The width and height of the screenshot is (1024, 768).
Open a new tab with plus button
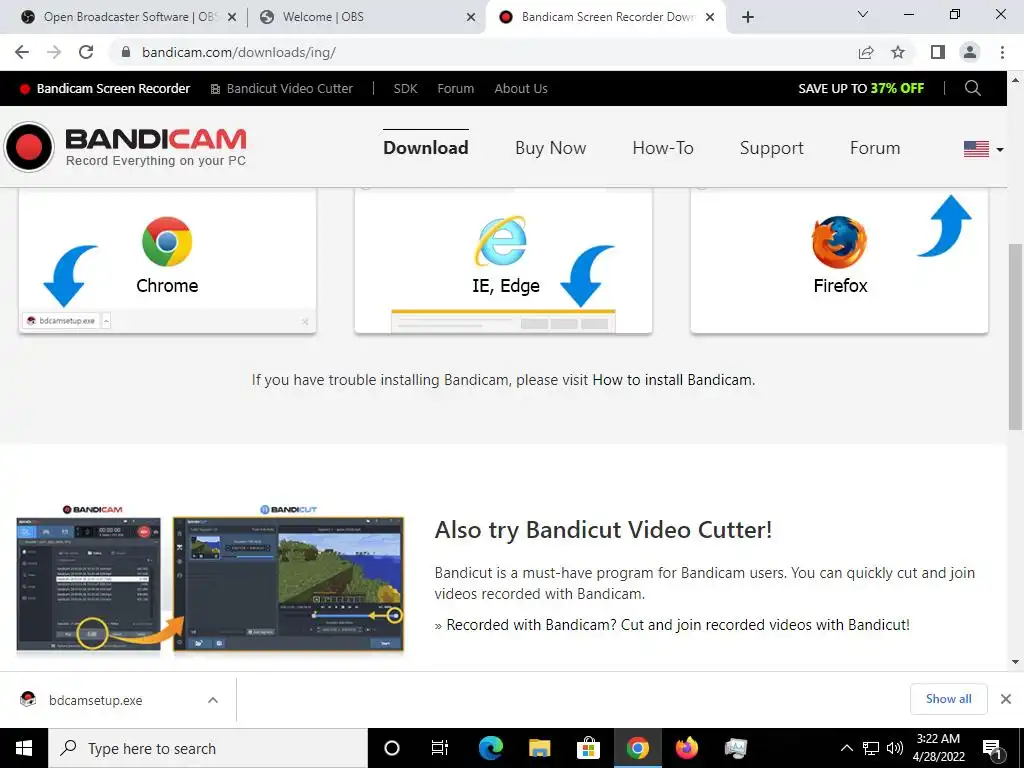coord(748,17)
